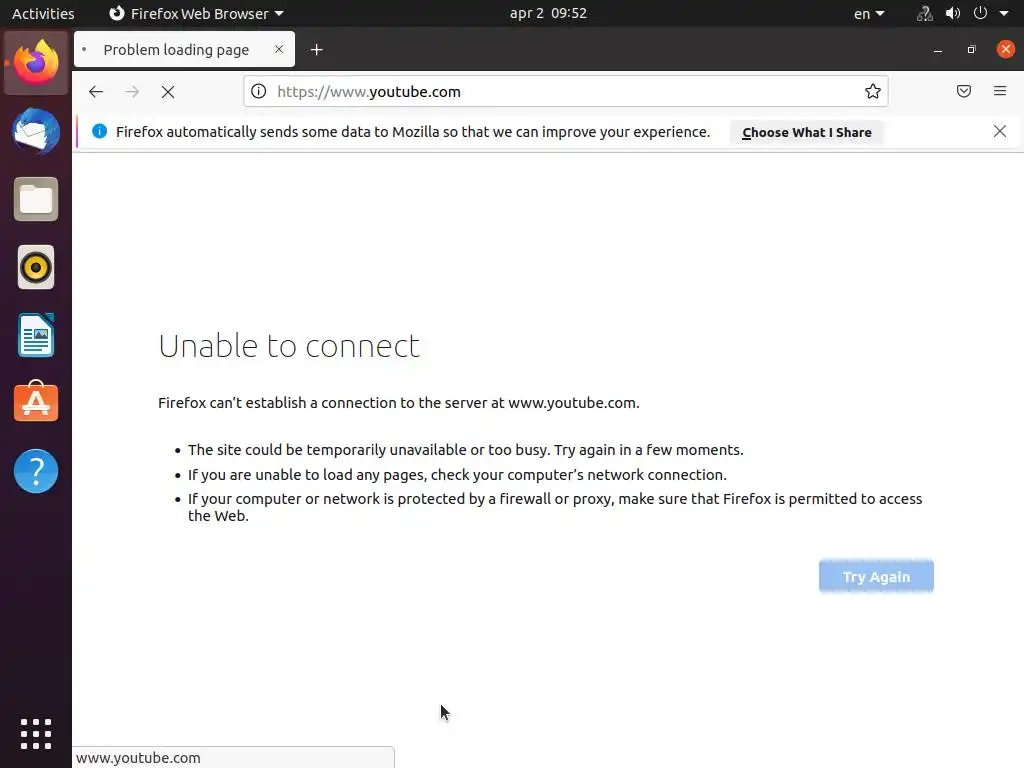Viewport: 1024px width, 768px height.
Task: Stop loading the page with X button
Action: click(x=168, y=91)
